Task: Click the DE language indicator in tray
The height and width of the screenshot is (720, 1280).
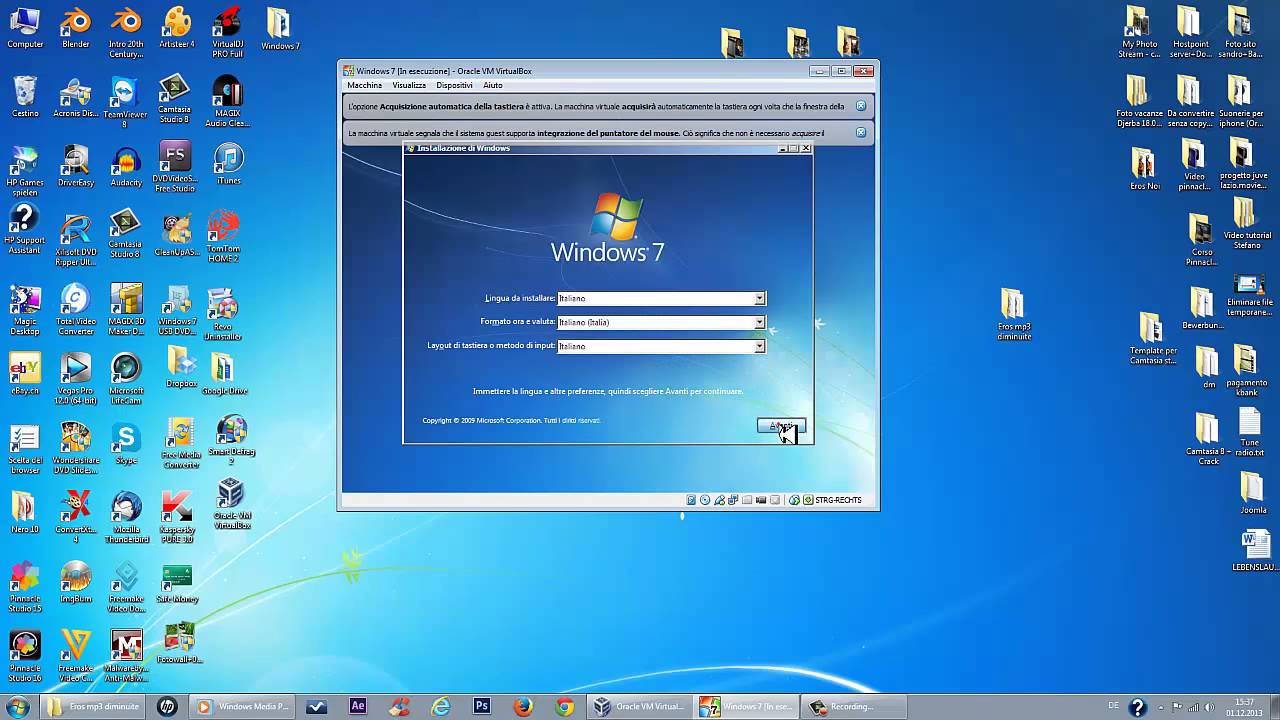Action: [x=1114, y=706]
